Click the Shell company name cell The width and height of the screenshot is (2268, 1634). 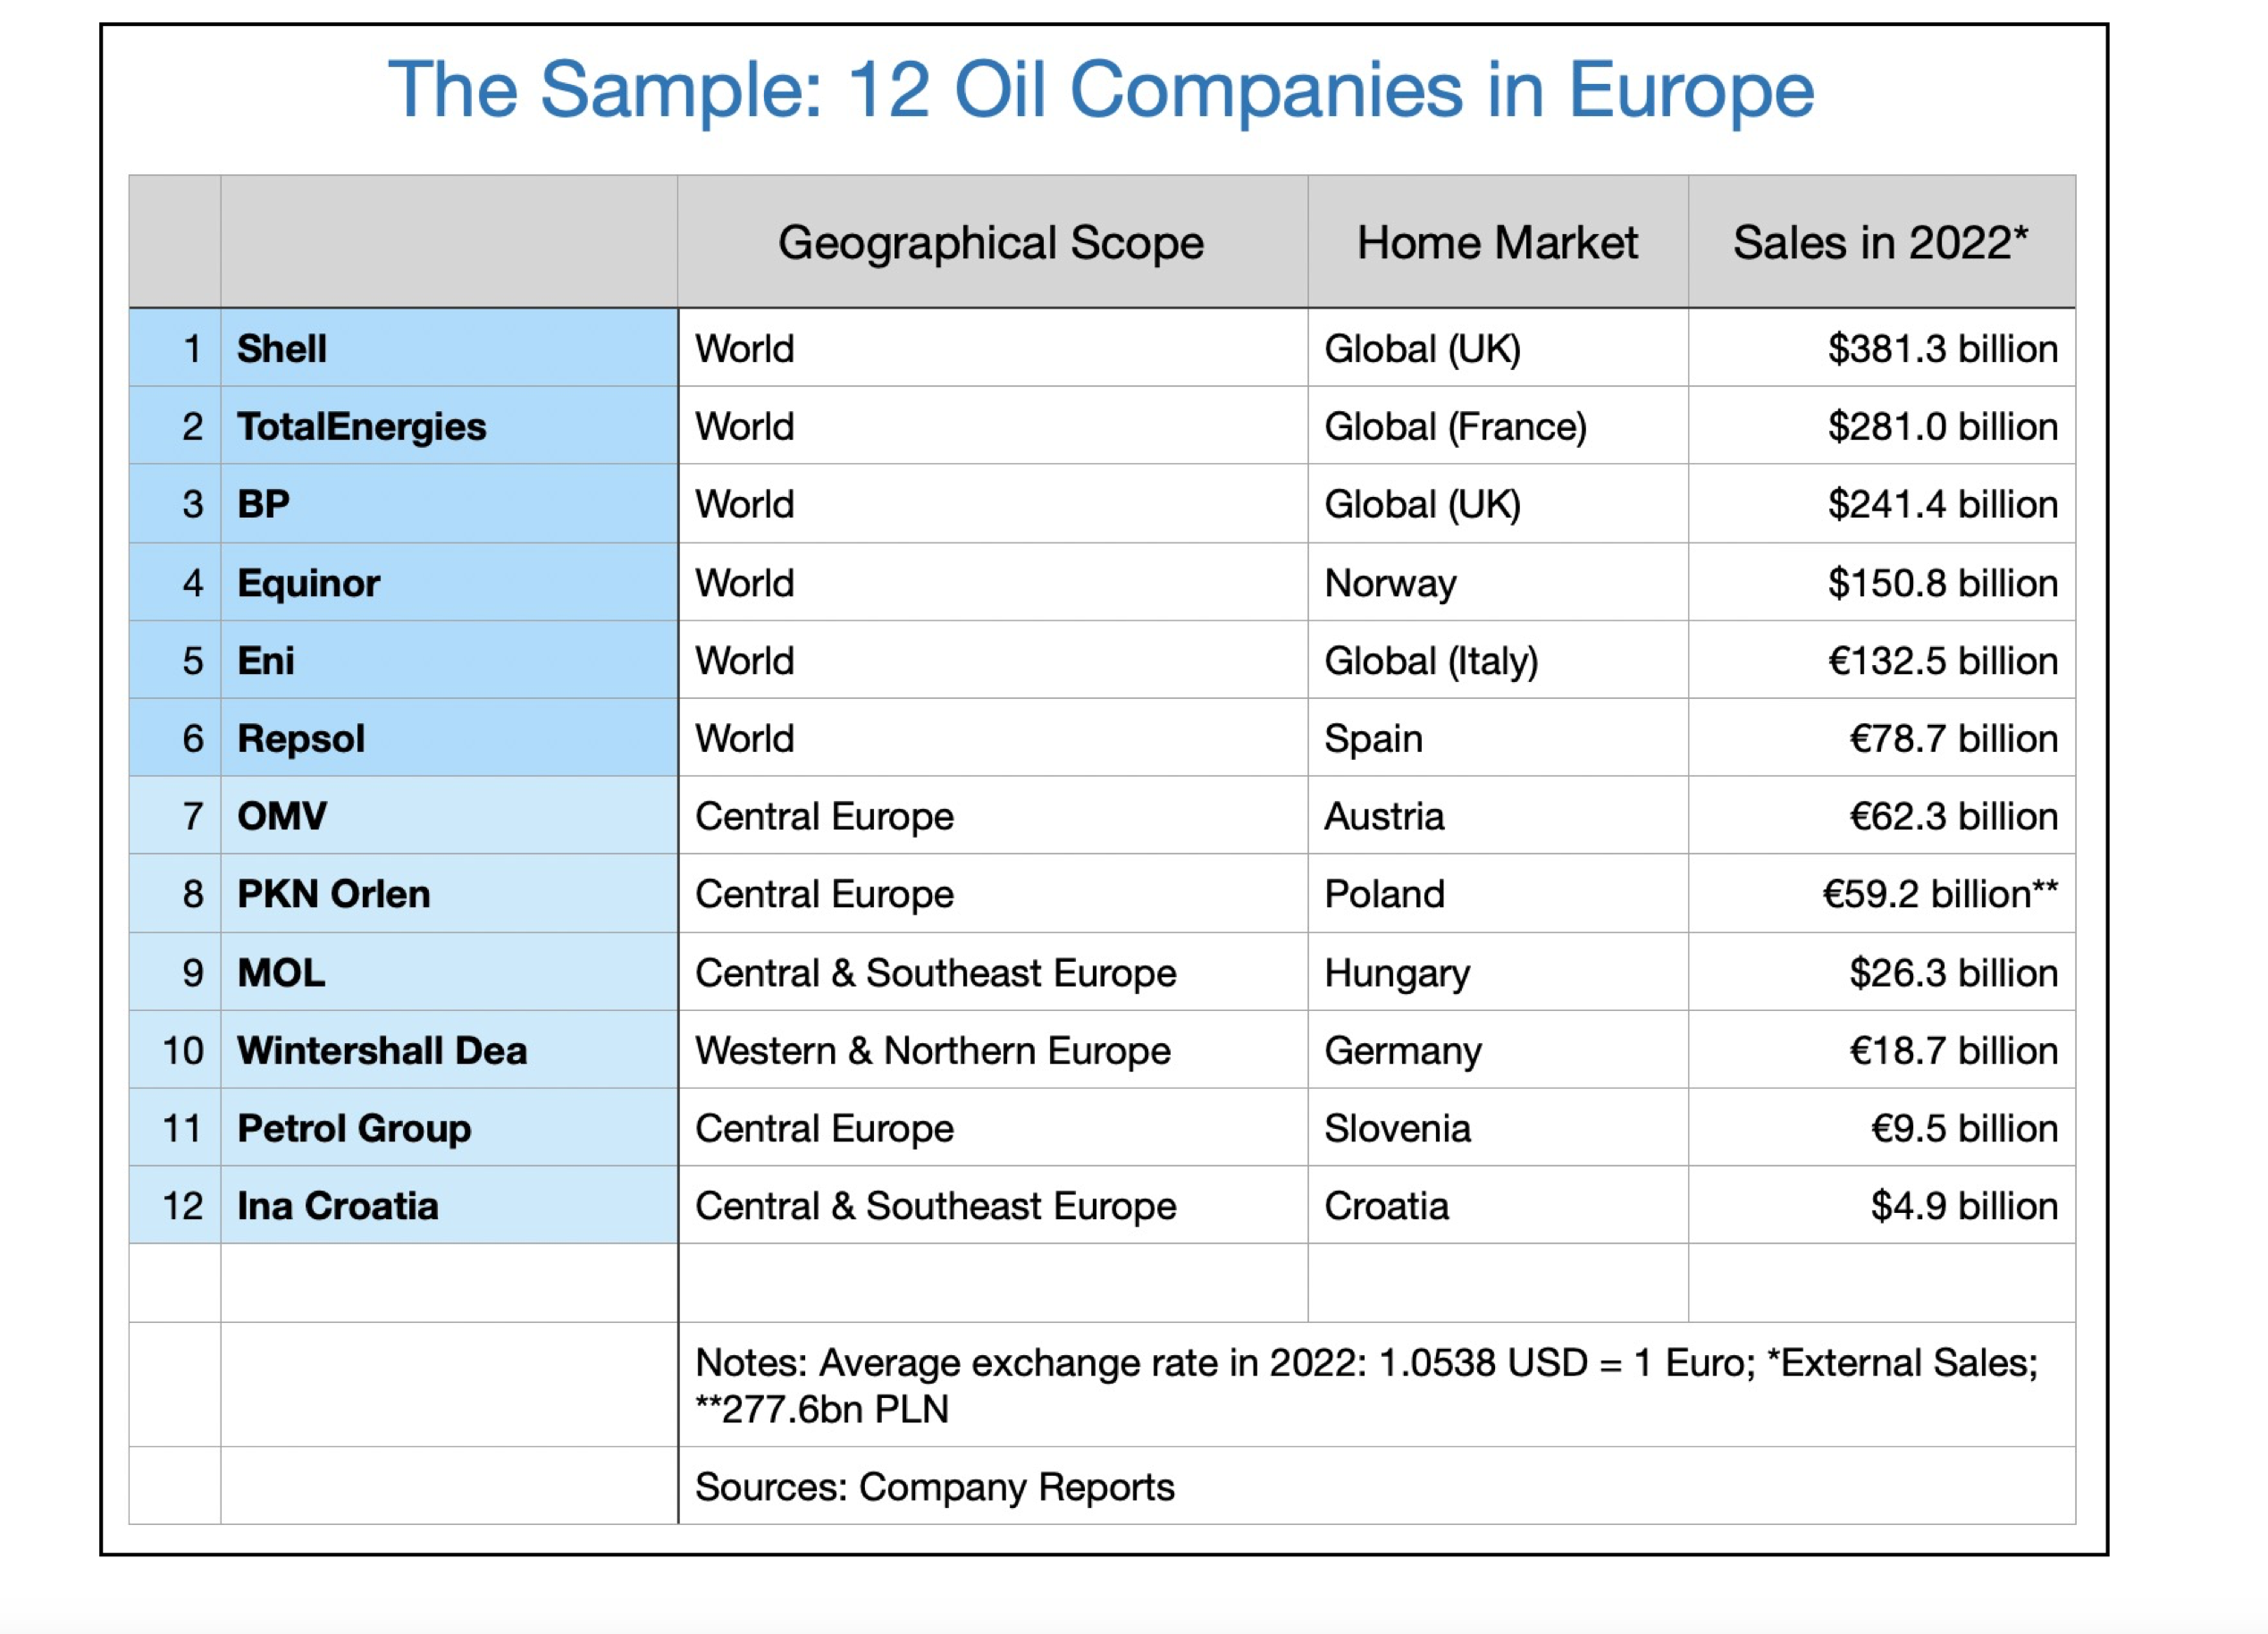[449, 348]
